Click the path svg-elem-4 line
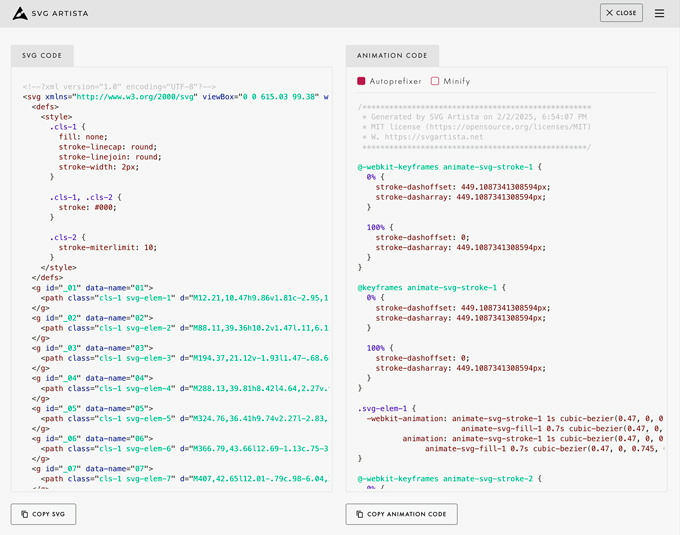 tap(185, 388)
